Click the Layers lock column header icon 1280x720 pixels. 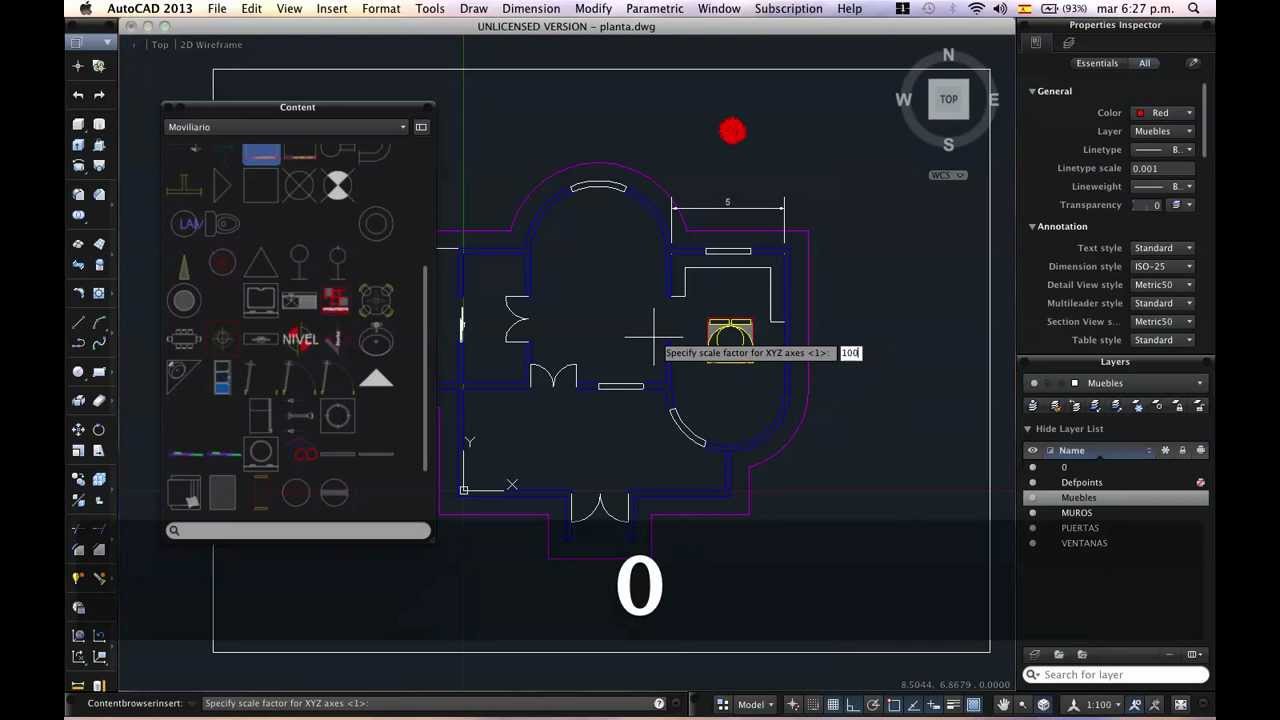coord(1182,450)
